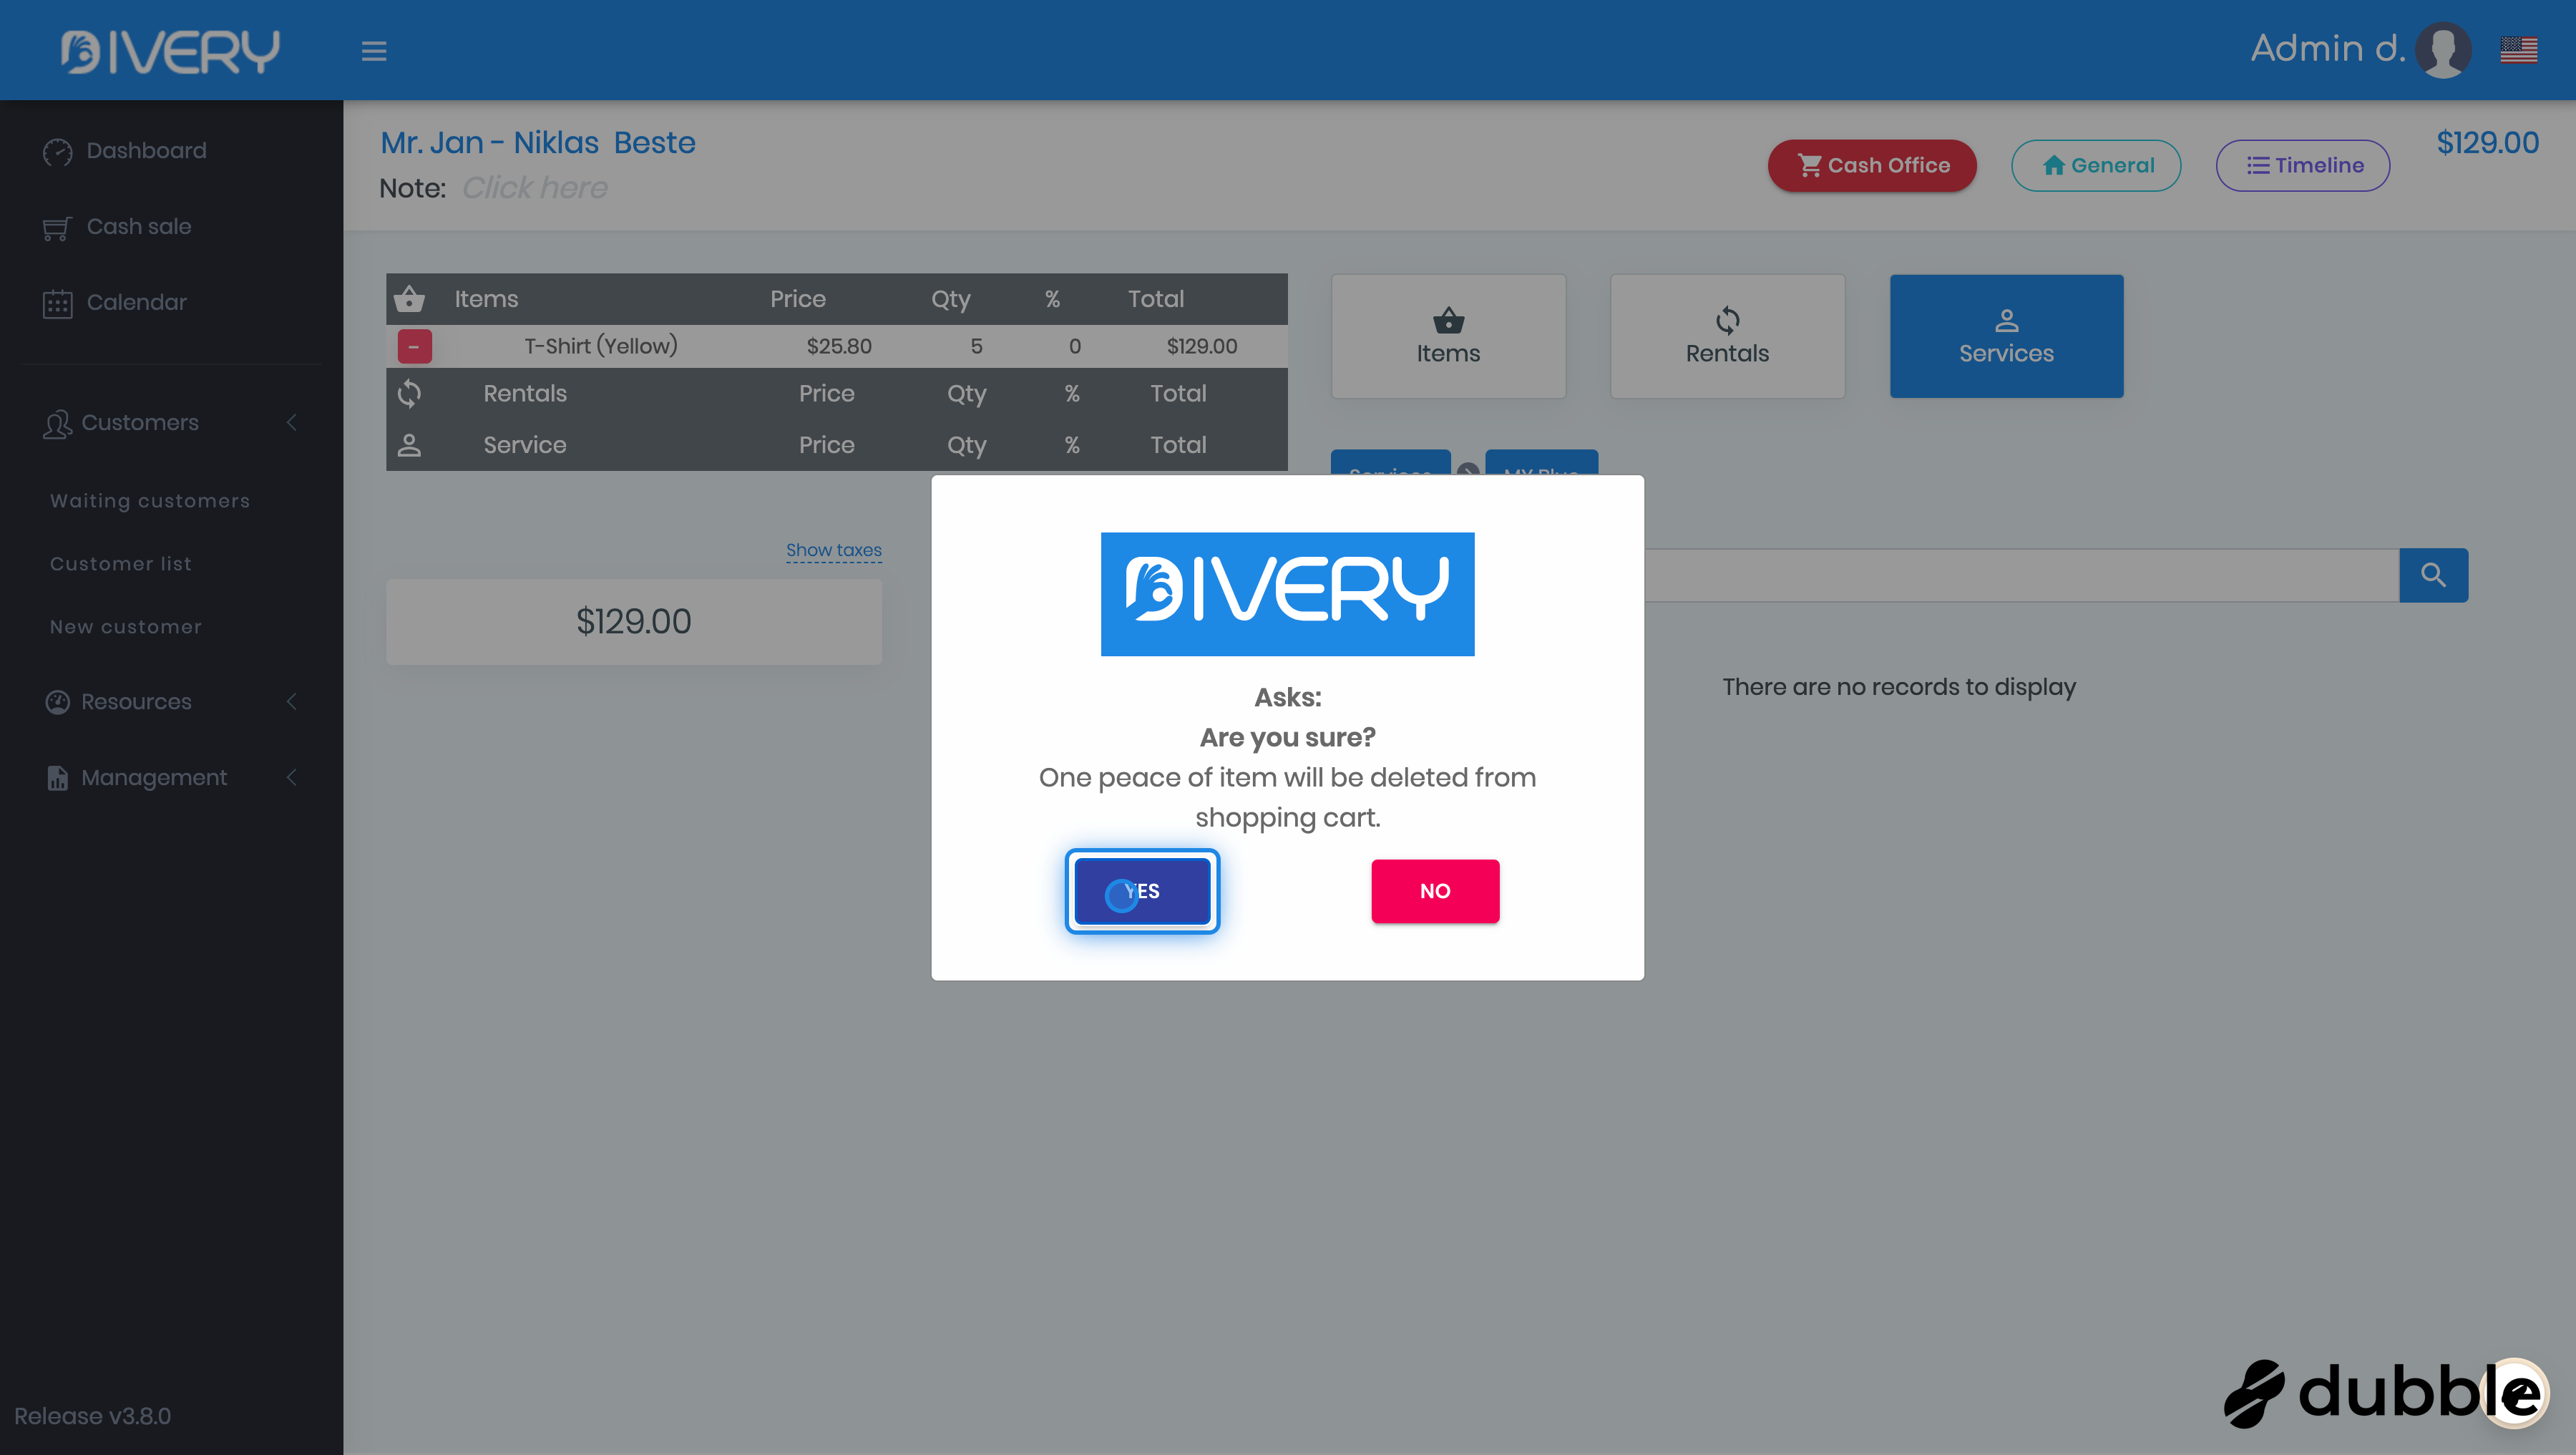
Task: Switch to the Items tab
Action: (x=1448, y=336)
